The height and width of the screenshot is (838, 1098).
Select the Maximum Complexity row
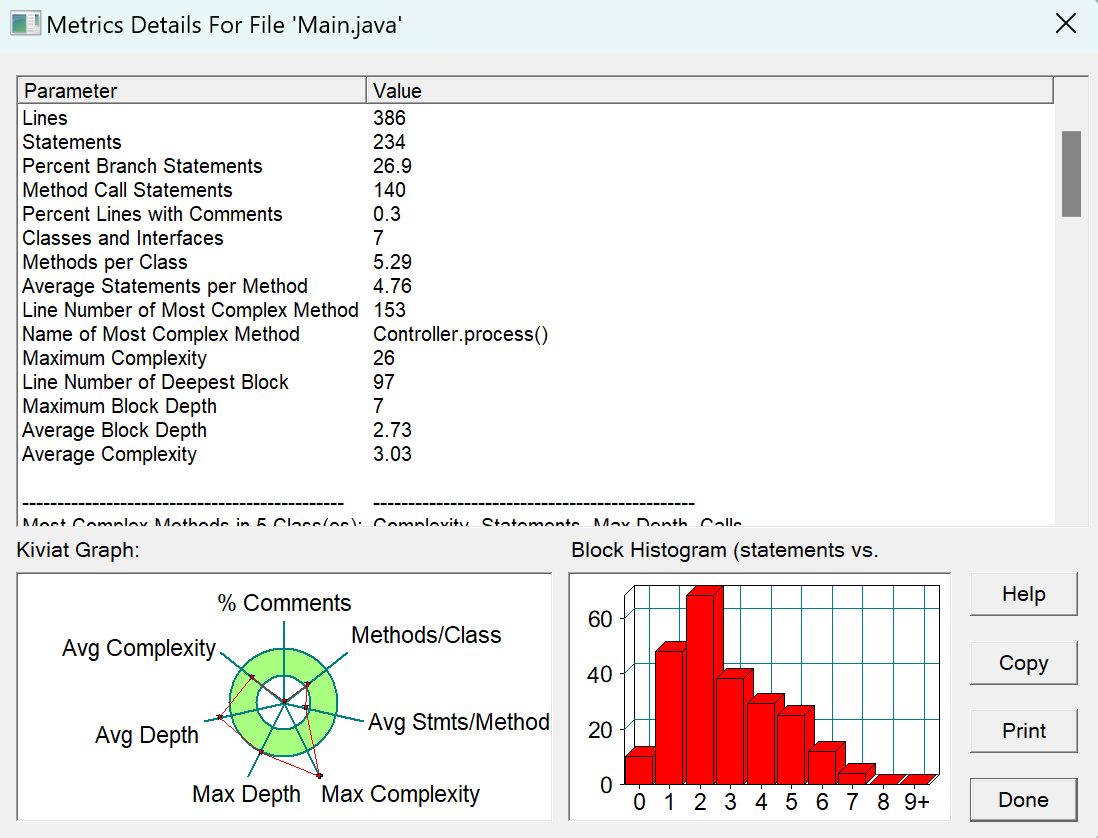pyautogui.click(x=536, y=358)
